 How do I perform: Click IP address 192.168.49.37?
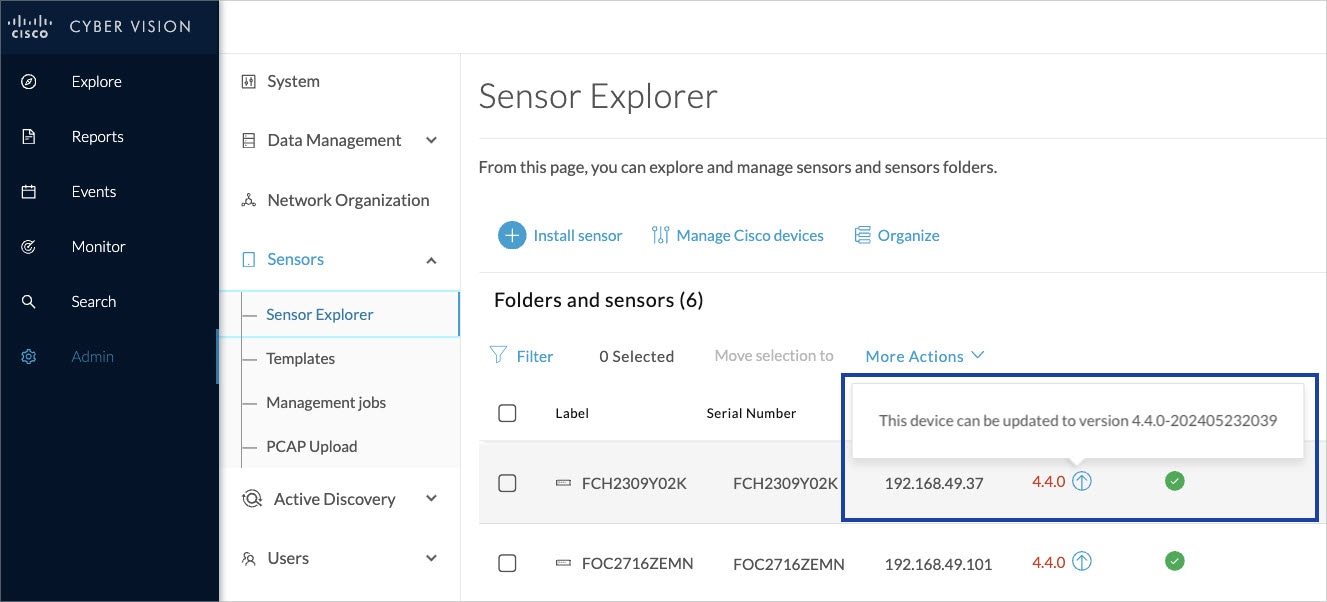click(x=934, y=483)
